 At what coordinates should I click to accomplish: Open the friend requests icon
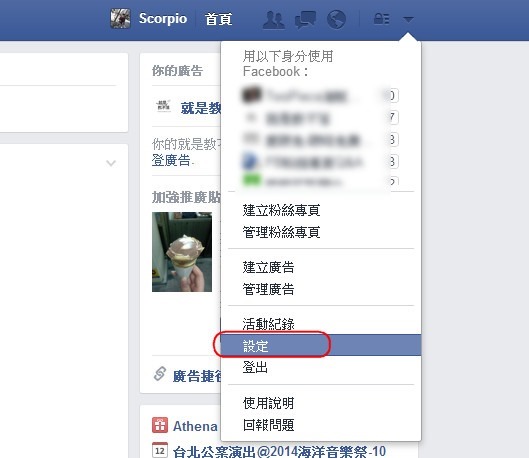(274, 20)
